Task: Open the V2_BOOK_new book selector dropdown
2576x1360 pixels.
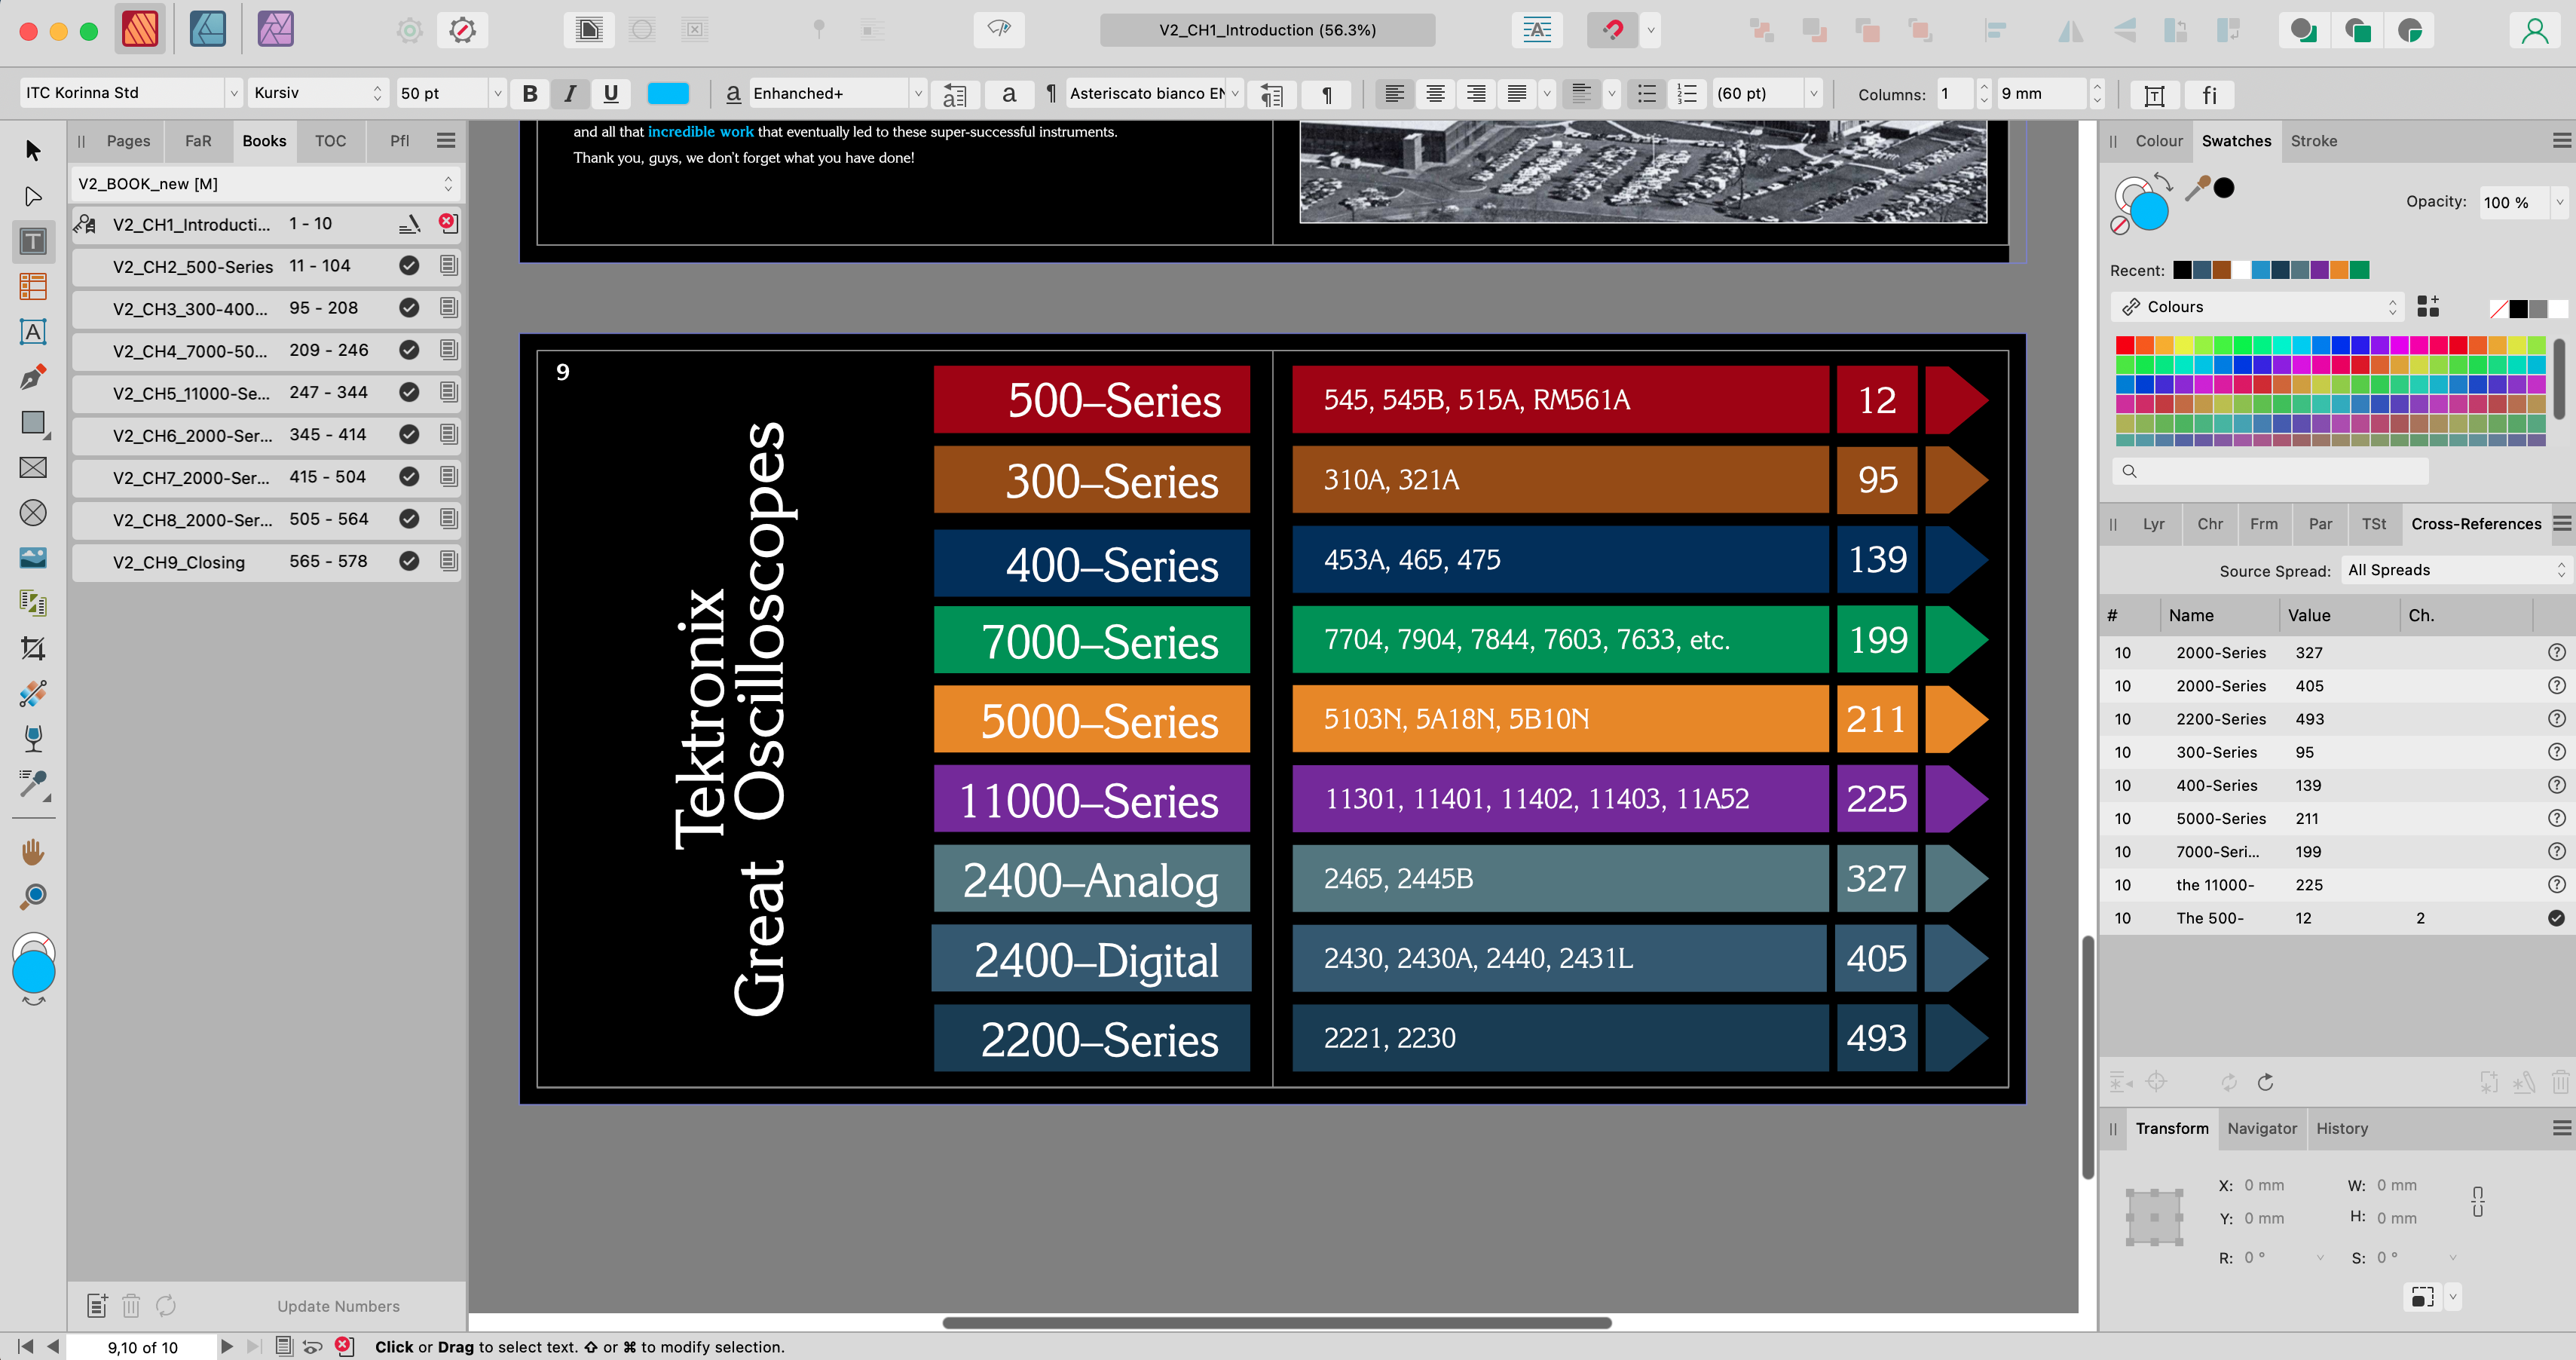Action: click(265, 184)
